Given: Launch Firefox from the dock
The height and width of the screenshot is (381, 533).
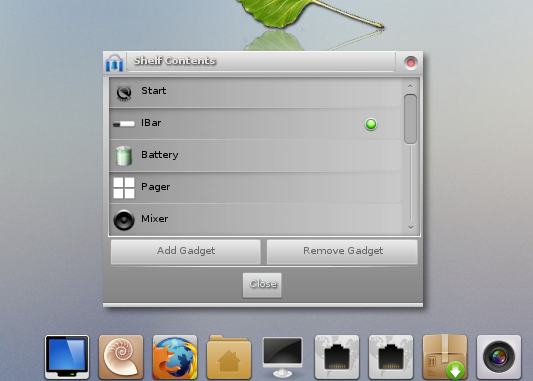Looking at the screenshot, I should [175, 357].
